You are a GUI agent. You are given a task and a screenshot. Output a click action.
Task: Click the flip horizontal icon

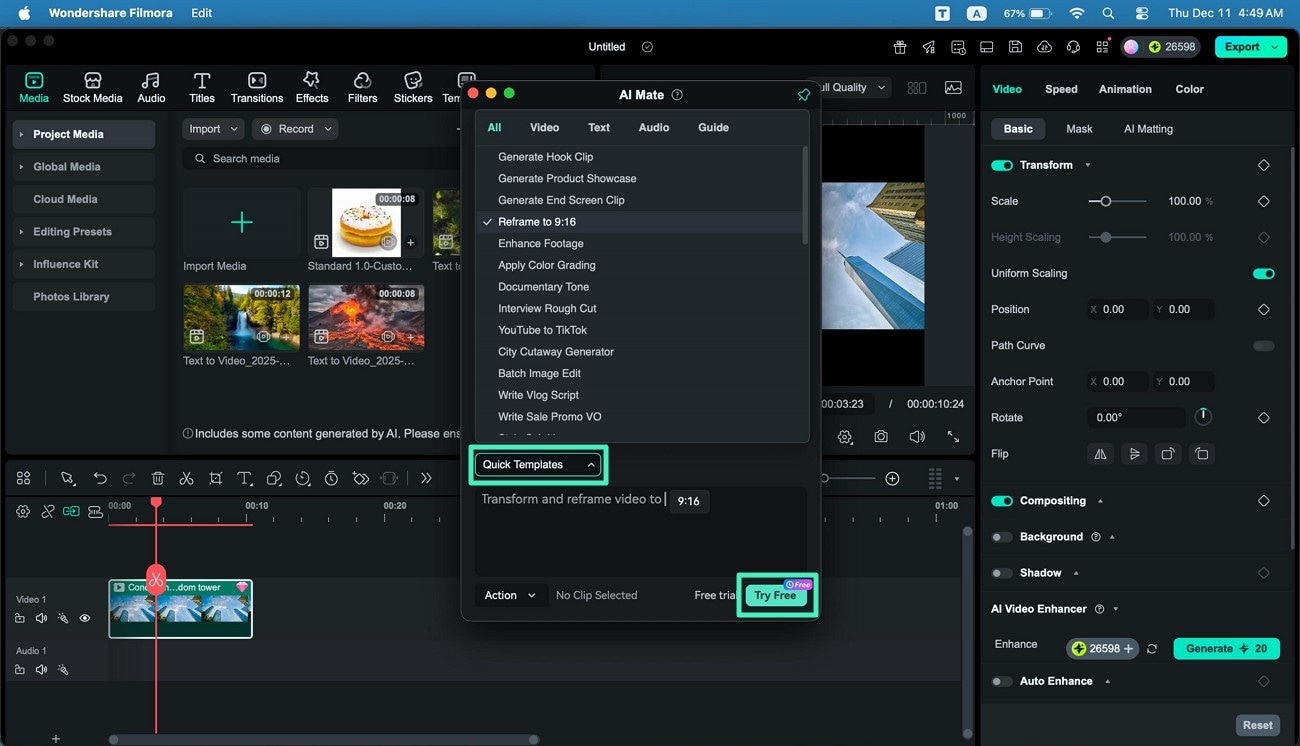coord(1100,454)
